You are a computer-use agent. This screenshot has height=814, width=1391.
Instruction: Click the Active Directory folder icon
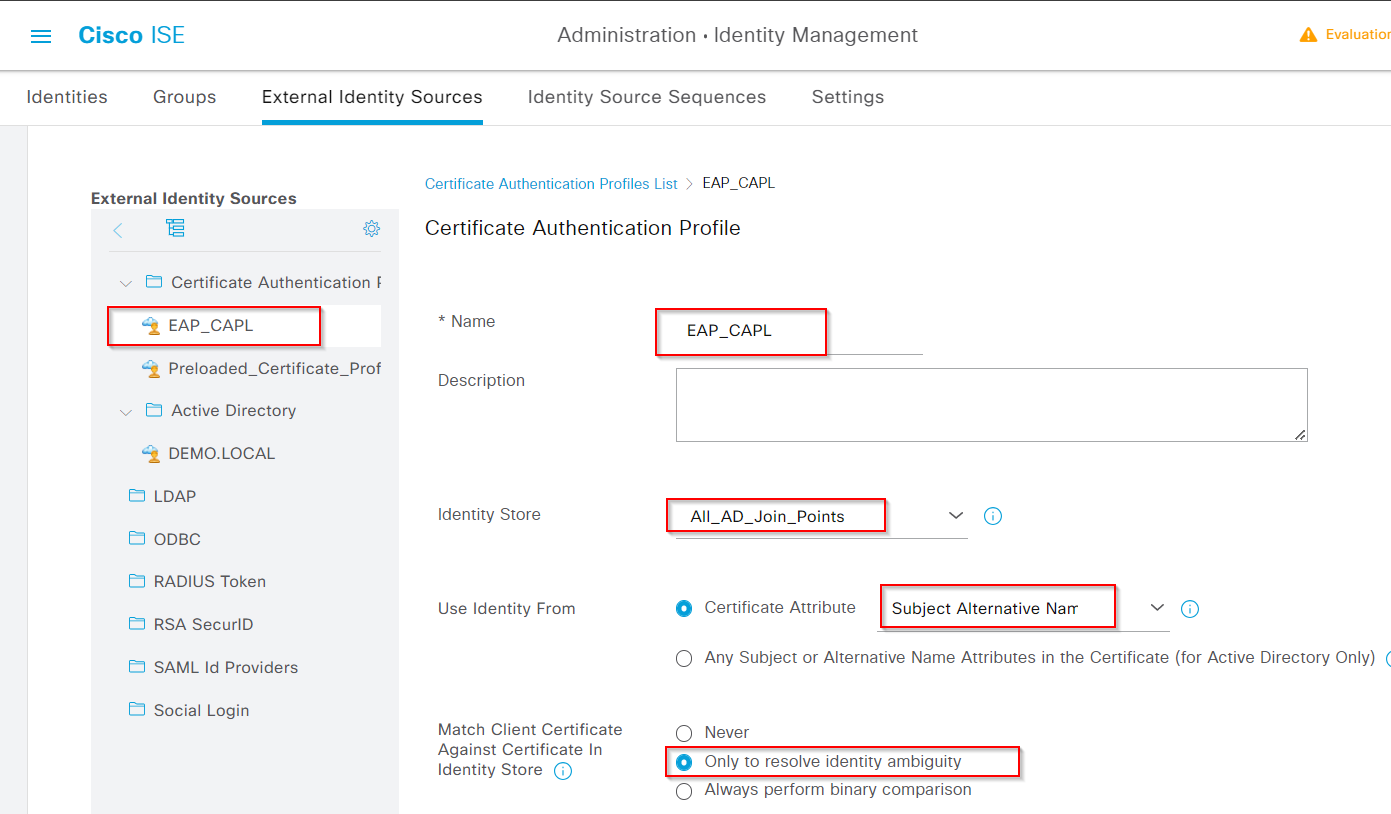(154, 410)
